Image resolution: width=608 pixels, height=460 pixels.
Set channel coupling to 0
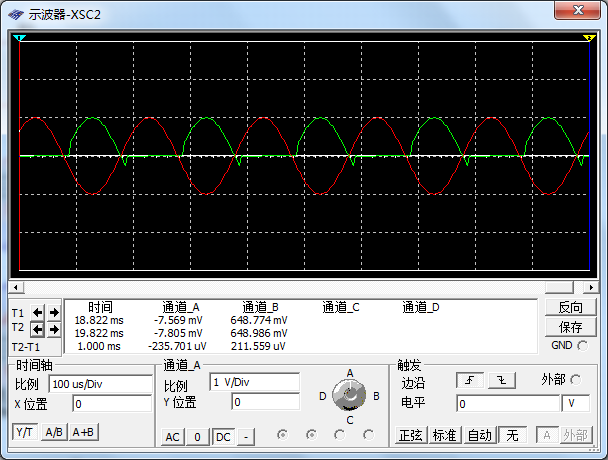pos(197,437)
